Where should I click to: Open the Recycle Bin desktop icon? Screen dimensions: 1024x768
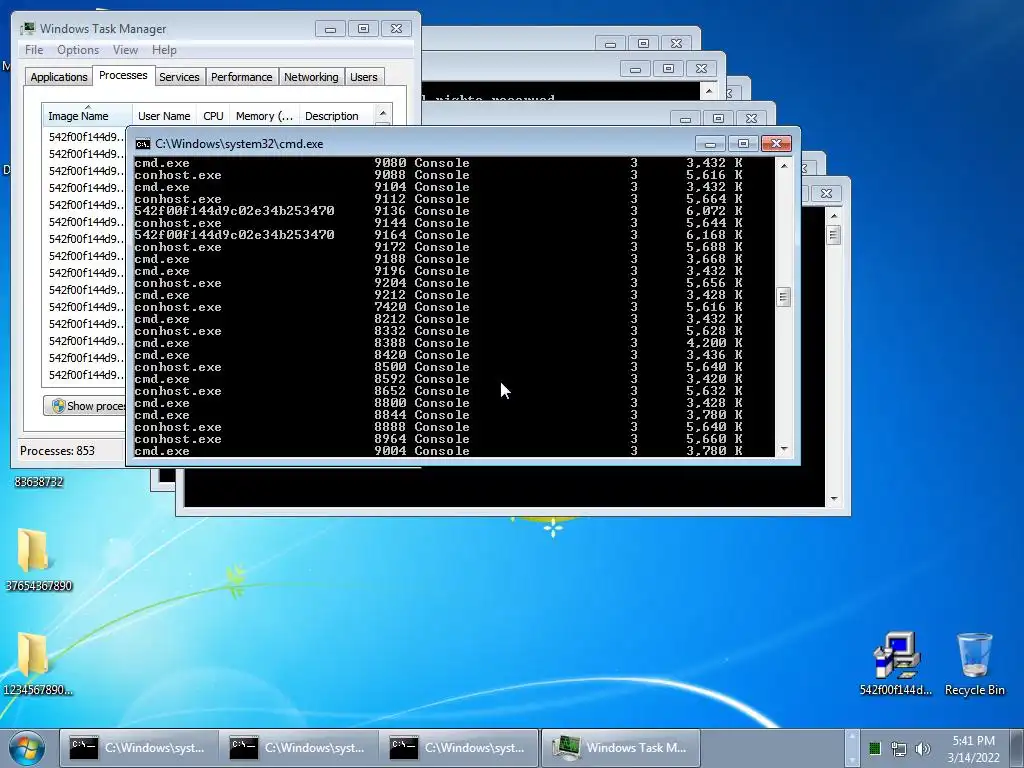pyautogui.click(x=974, y=663)
